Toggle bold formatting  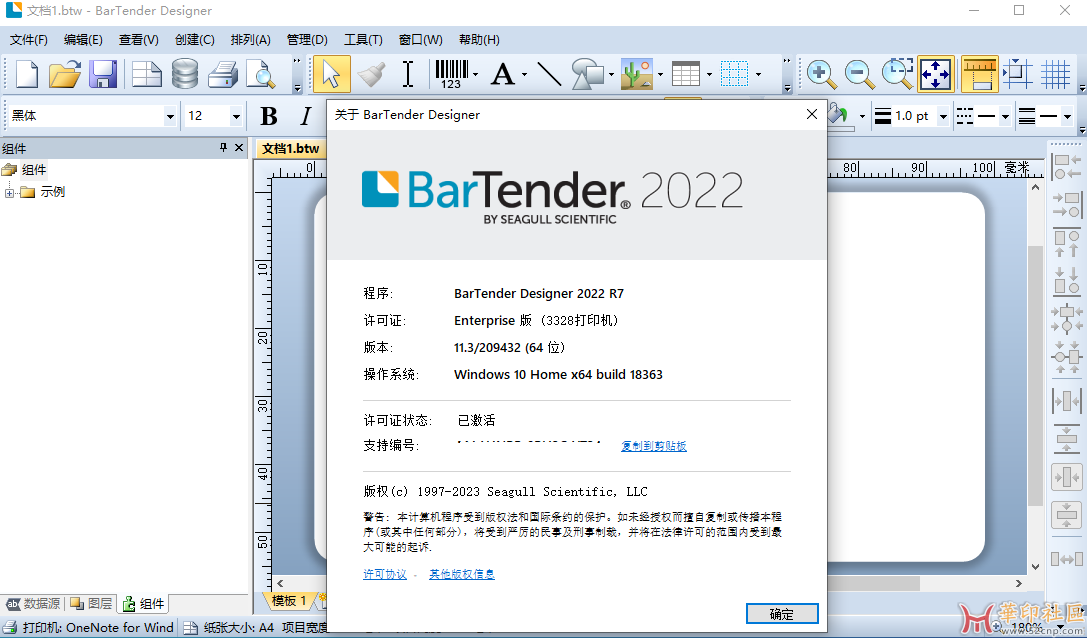point(269,116)
